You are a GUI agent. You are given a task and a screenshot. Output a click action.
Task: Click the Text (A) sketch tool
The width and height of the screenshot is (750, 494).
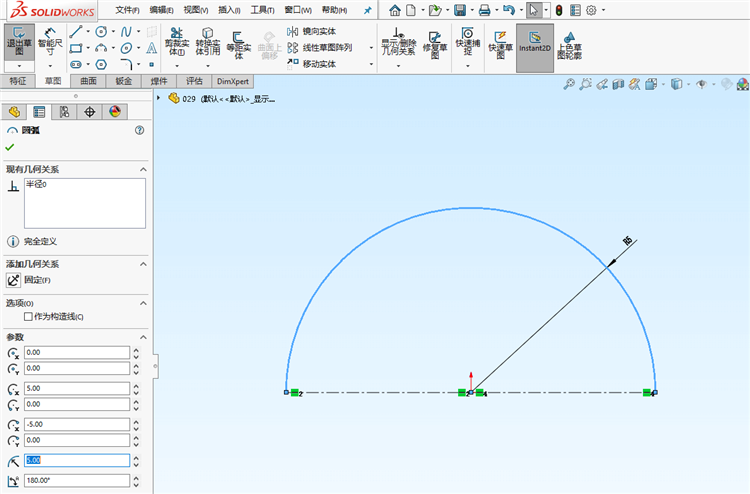tap(152, 48)
